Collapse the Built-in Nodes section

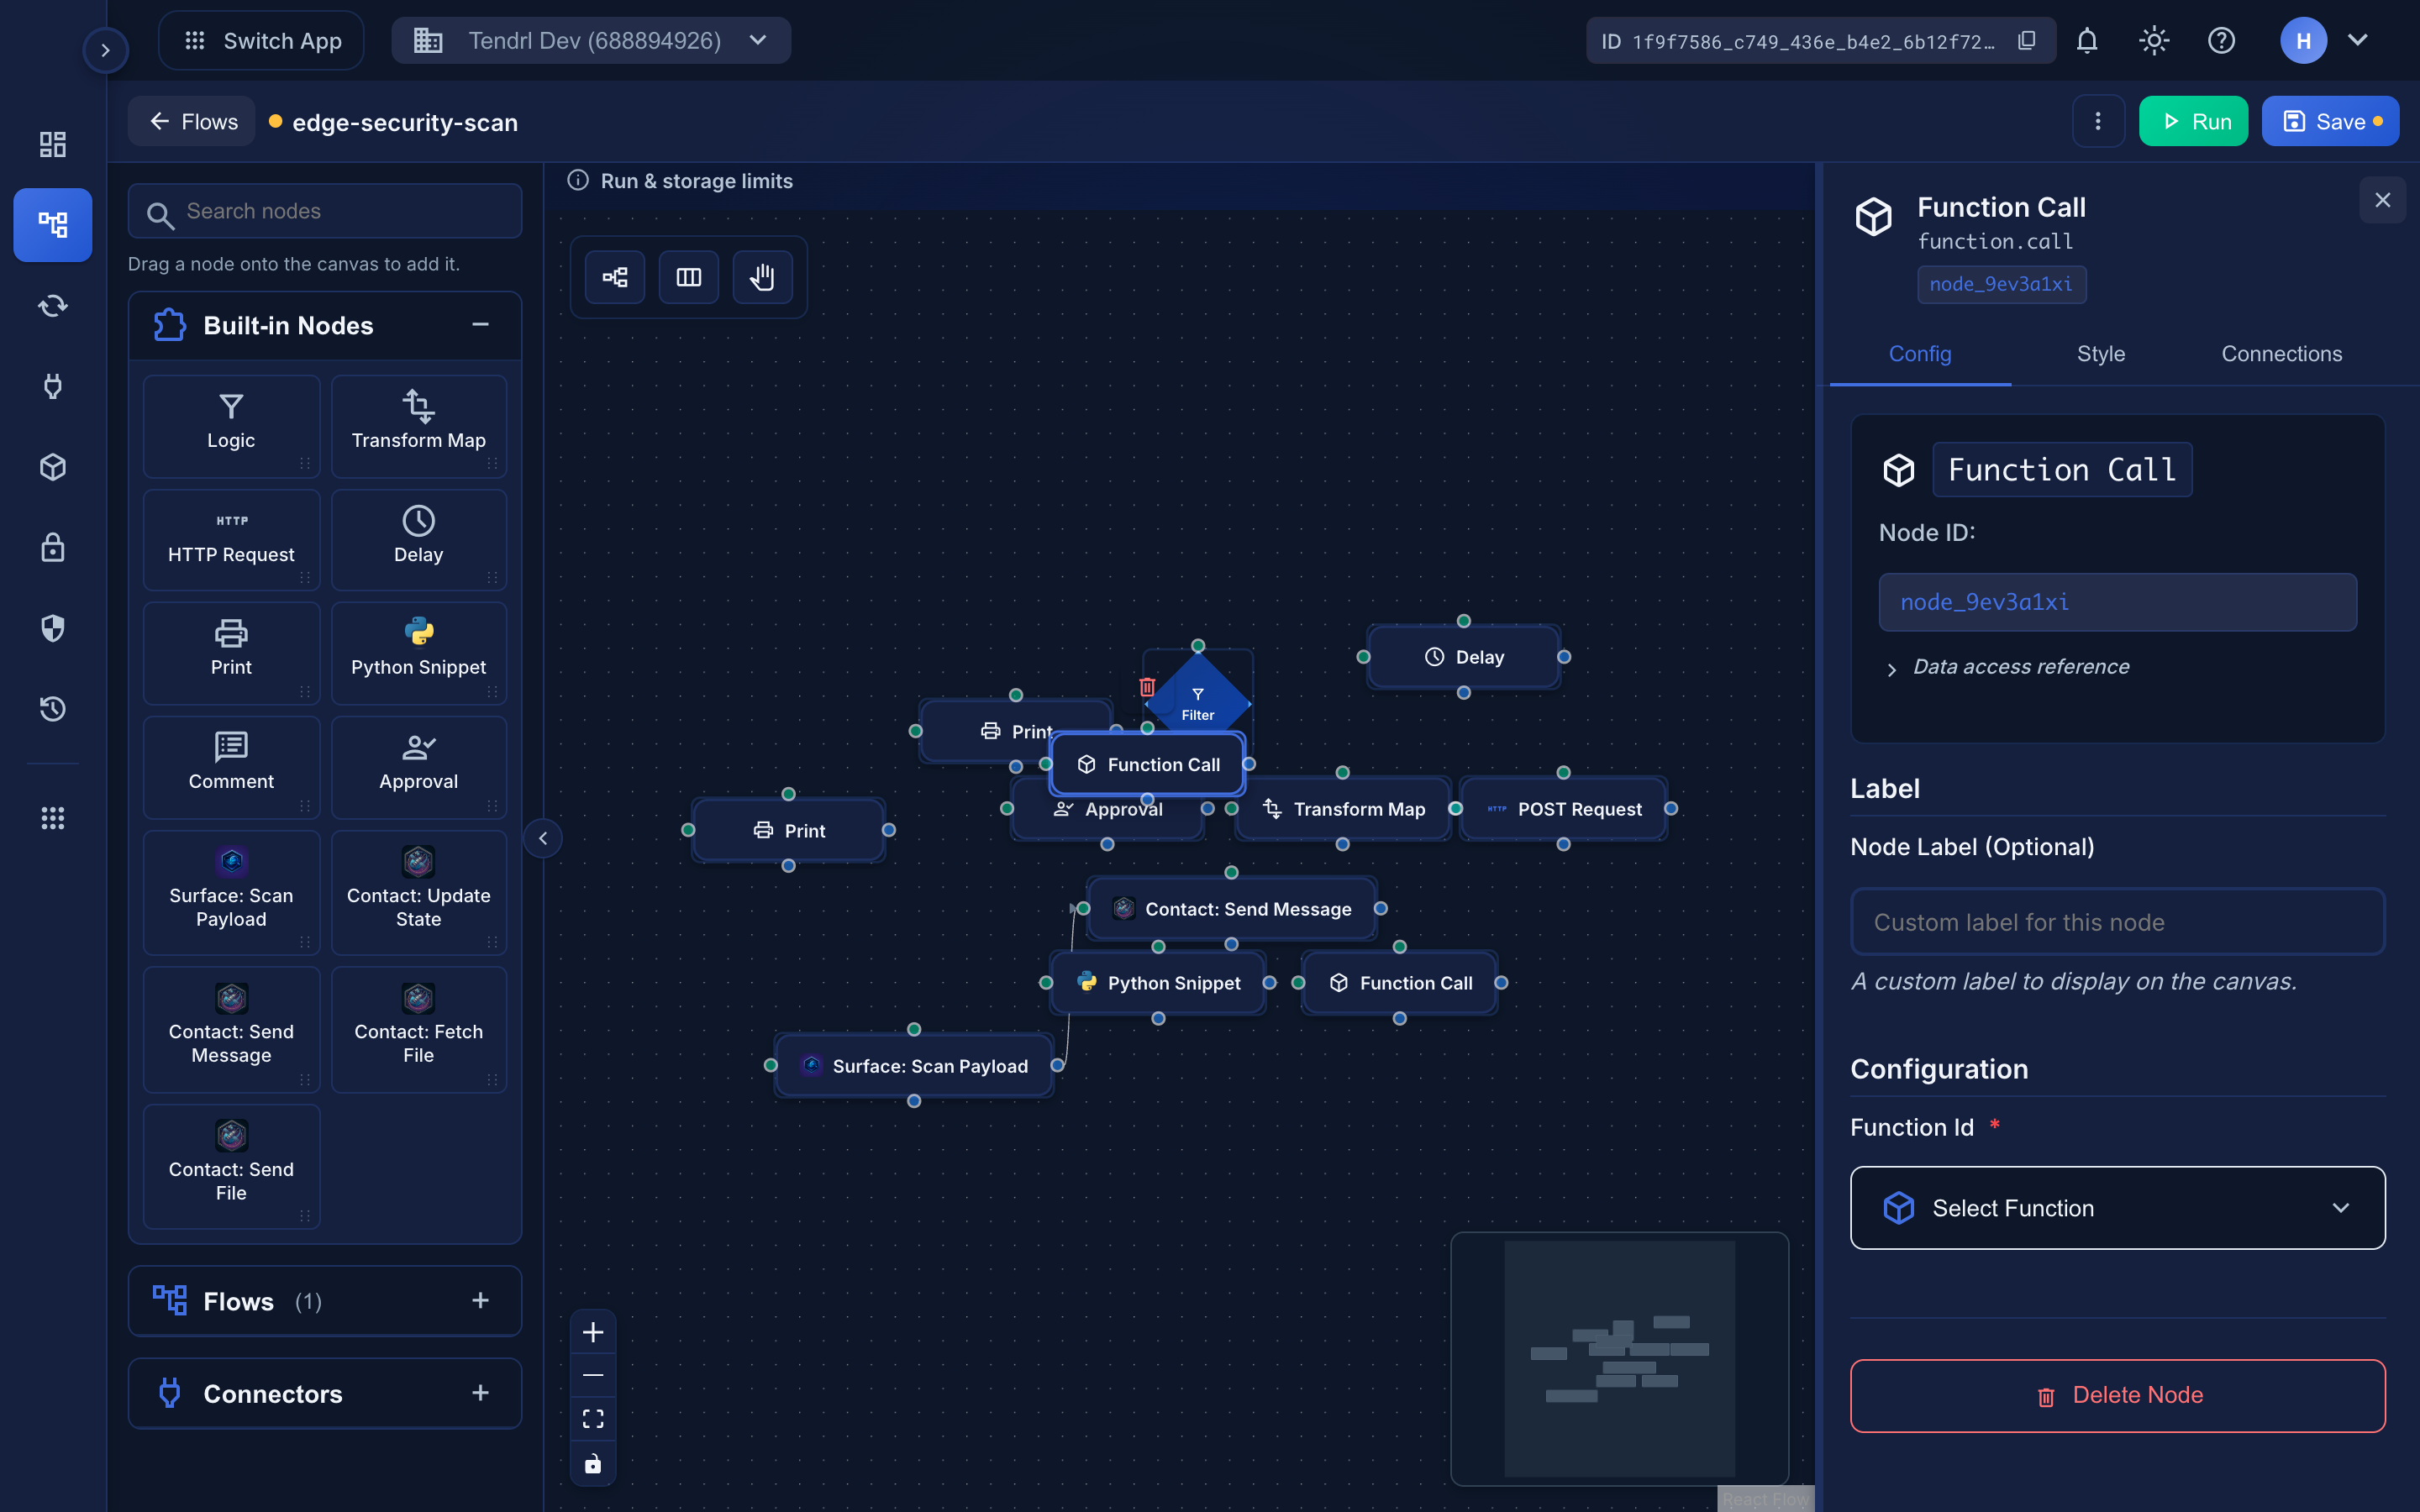pos(480,325)
